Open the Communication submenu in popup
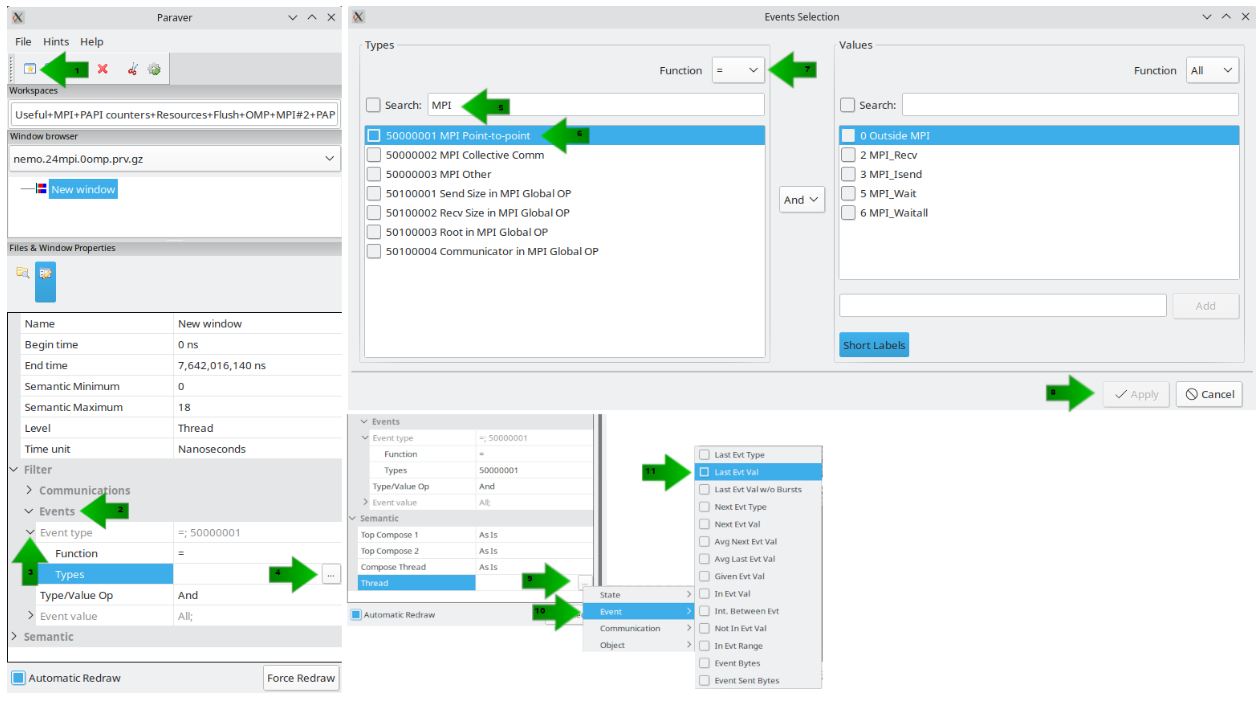The height and width of the screenshot is (707, 1256). pos(639,628)
